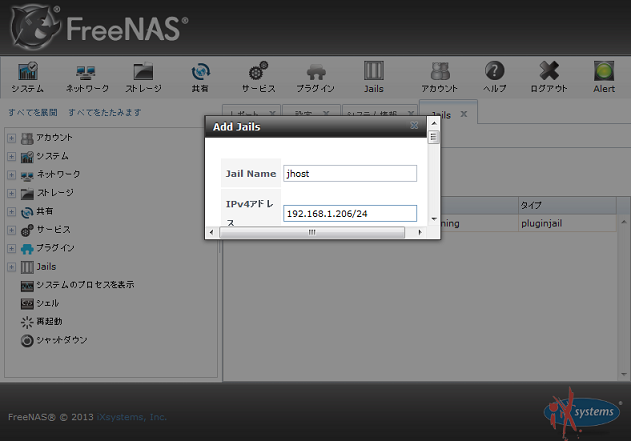Click the pluginjail table cell
Screen dimensions: 631x441
567,223
